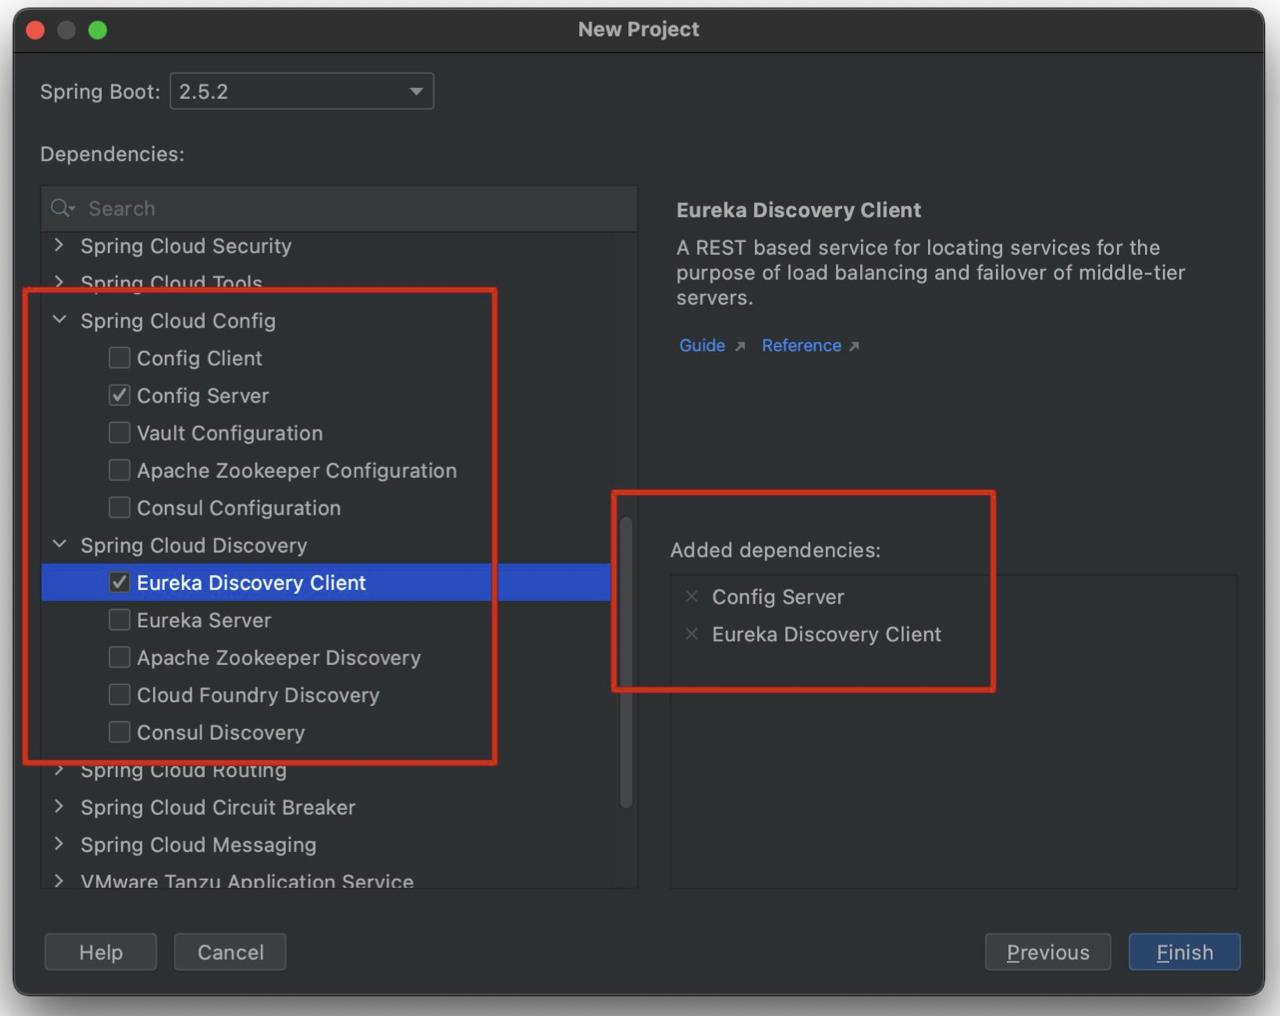
Task: Open the Spring Boot version dropdown
Action: [302, 91]
